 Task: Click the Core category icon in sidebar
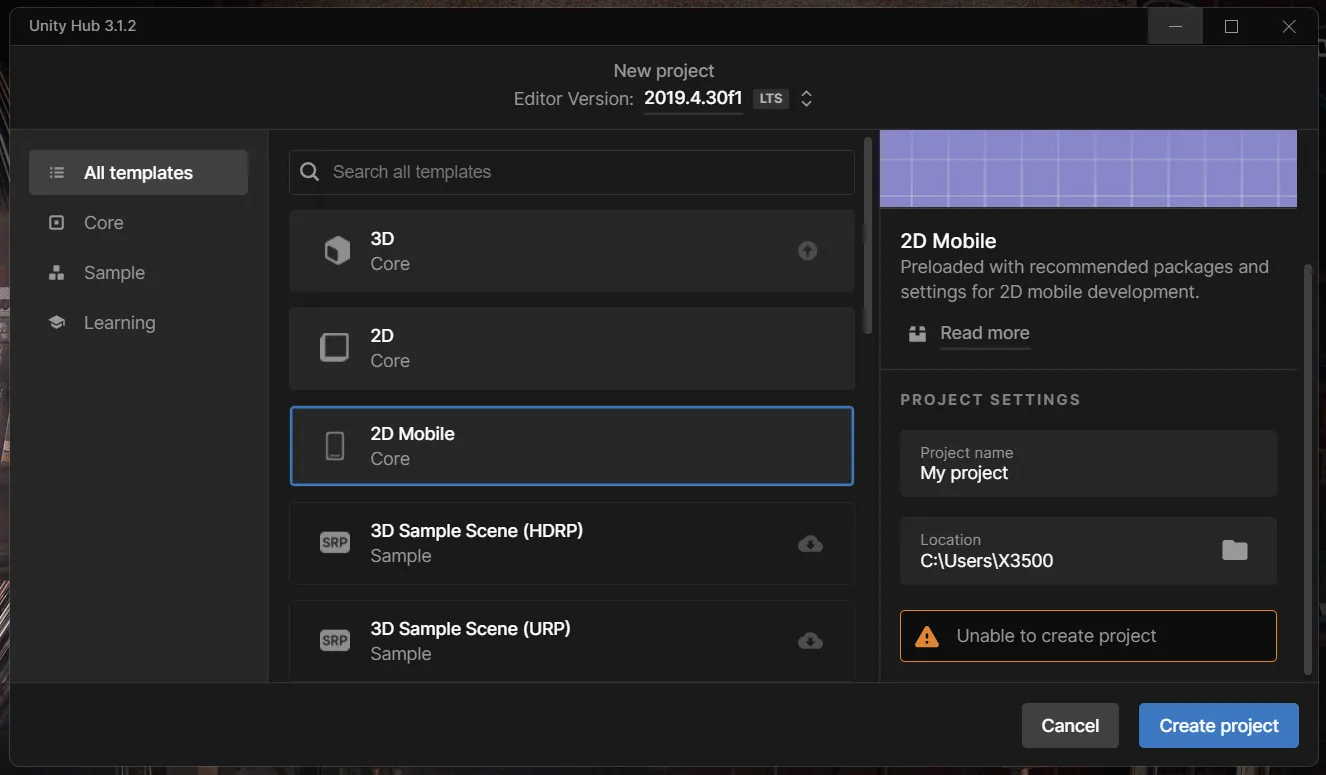click(x=57, y=222)
